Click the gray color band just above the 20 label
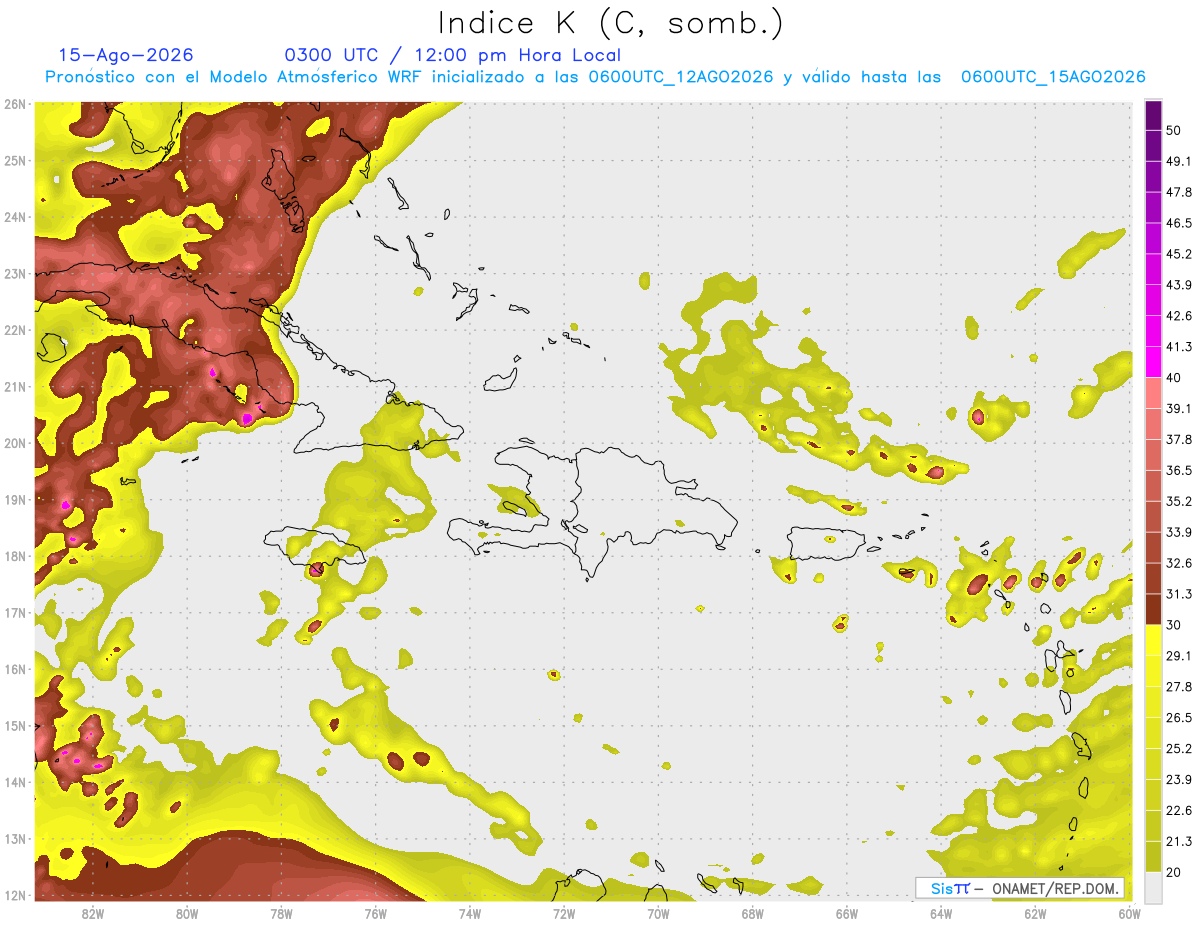 pos(1153,886)
